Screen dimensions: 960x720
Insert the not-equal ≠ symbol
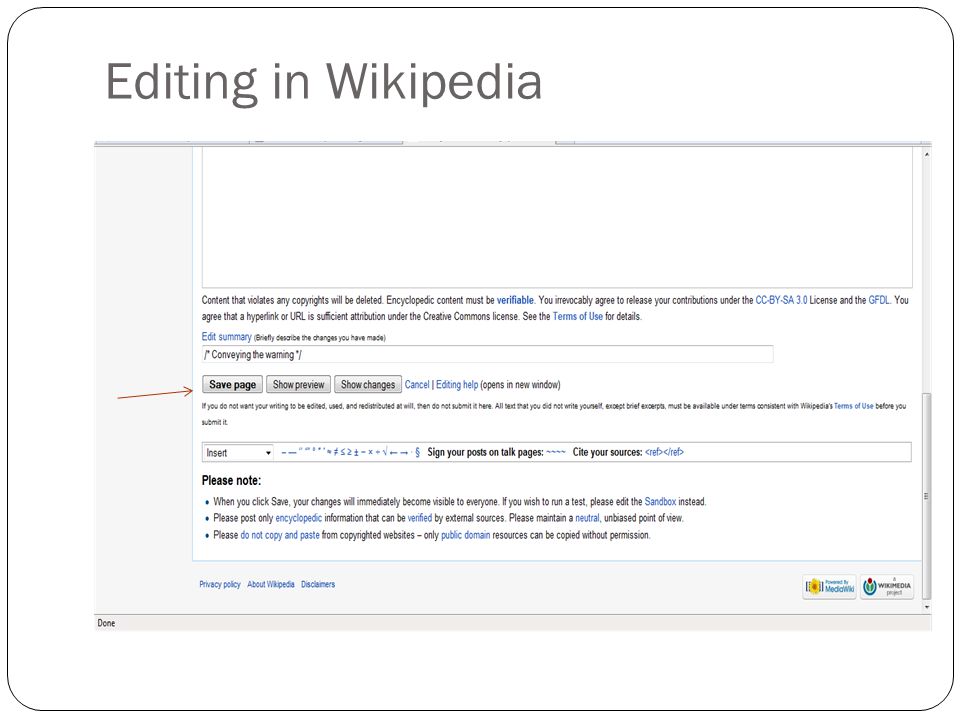[336, 452]
